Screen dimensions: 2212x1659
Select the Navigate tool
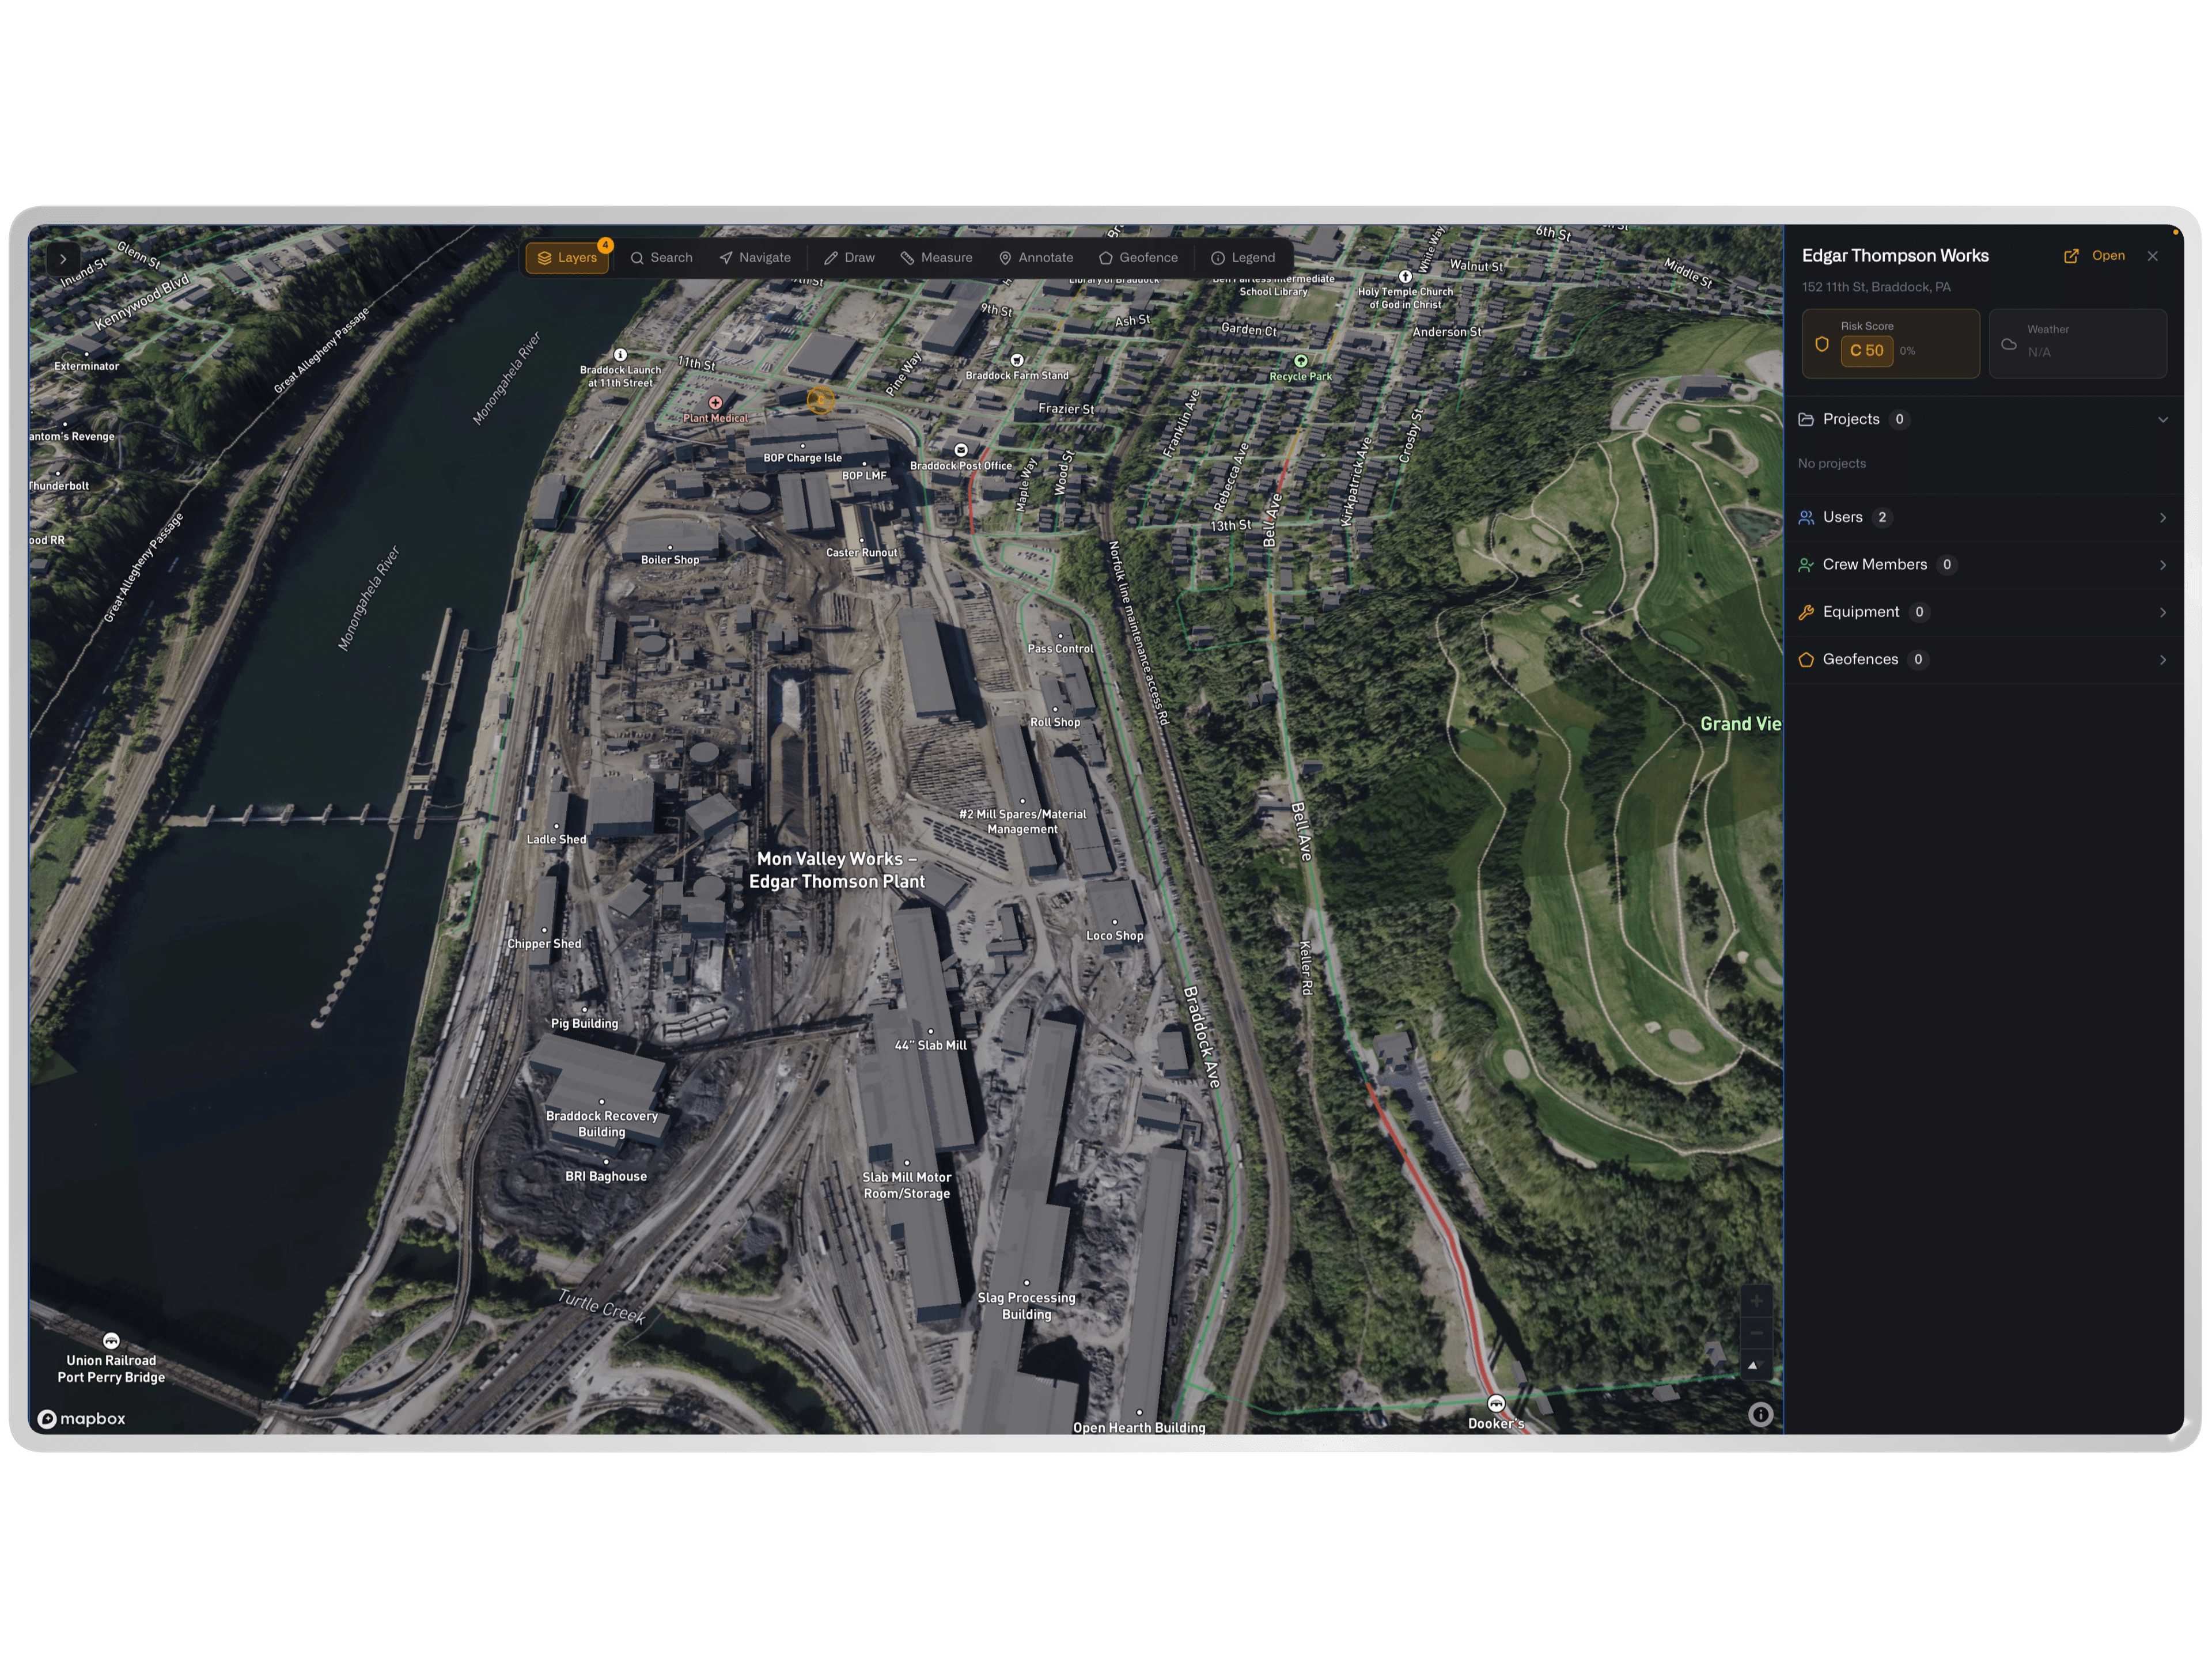coord(755,258)
